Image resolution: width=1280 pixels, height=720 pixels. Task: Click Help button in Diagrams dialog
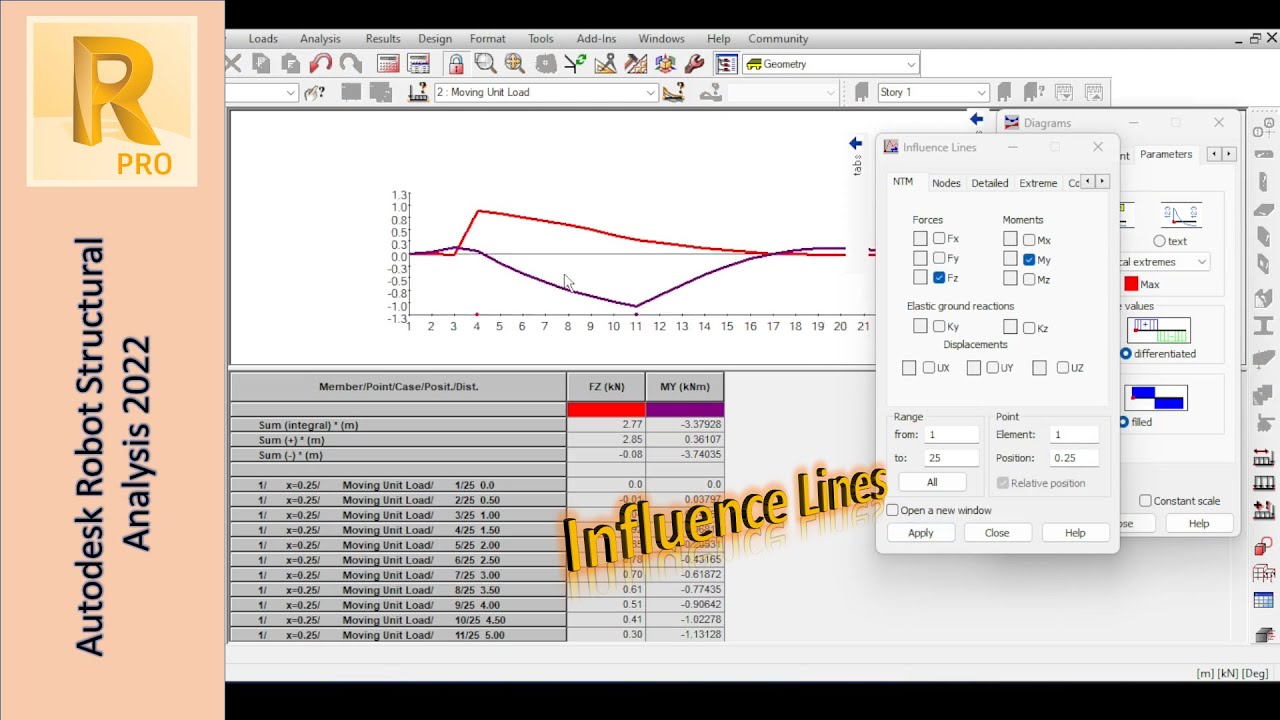click(1199, 523)
